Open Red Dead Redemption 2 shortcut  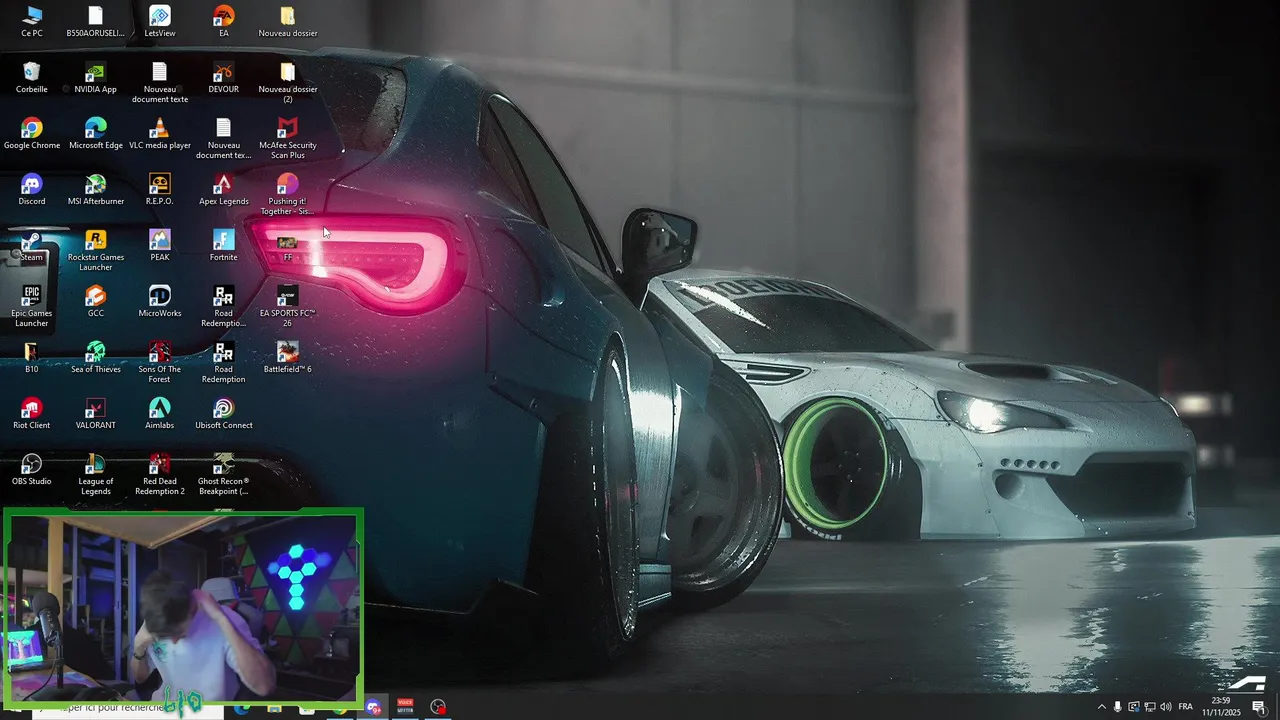pos(160,475)
